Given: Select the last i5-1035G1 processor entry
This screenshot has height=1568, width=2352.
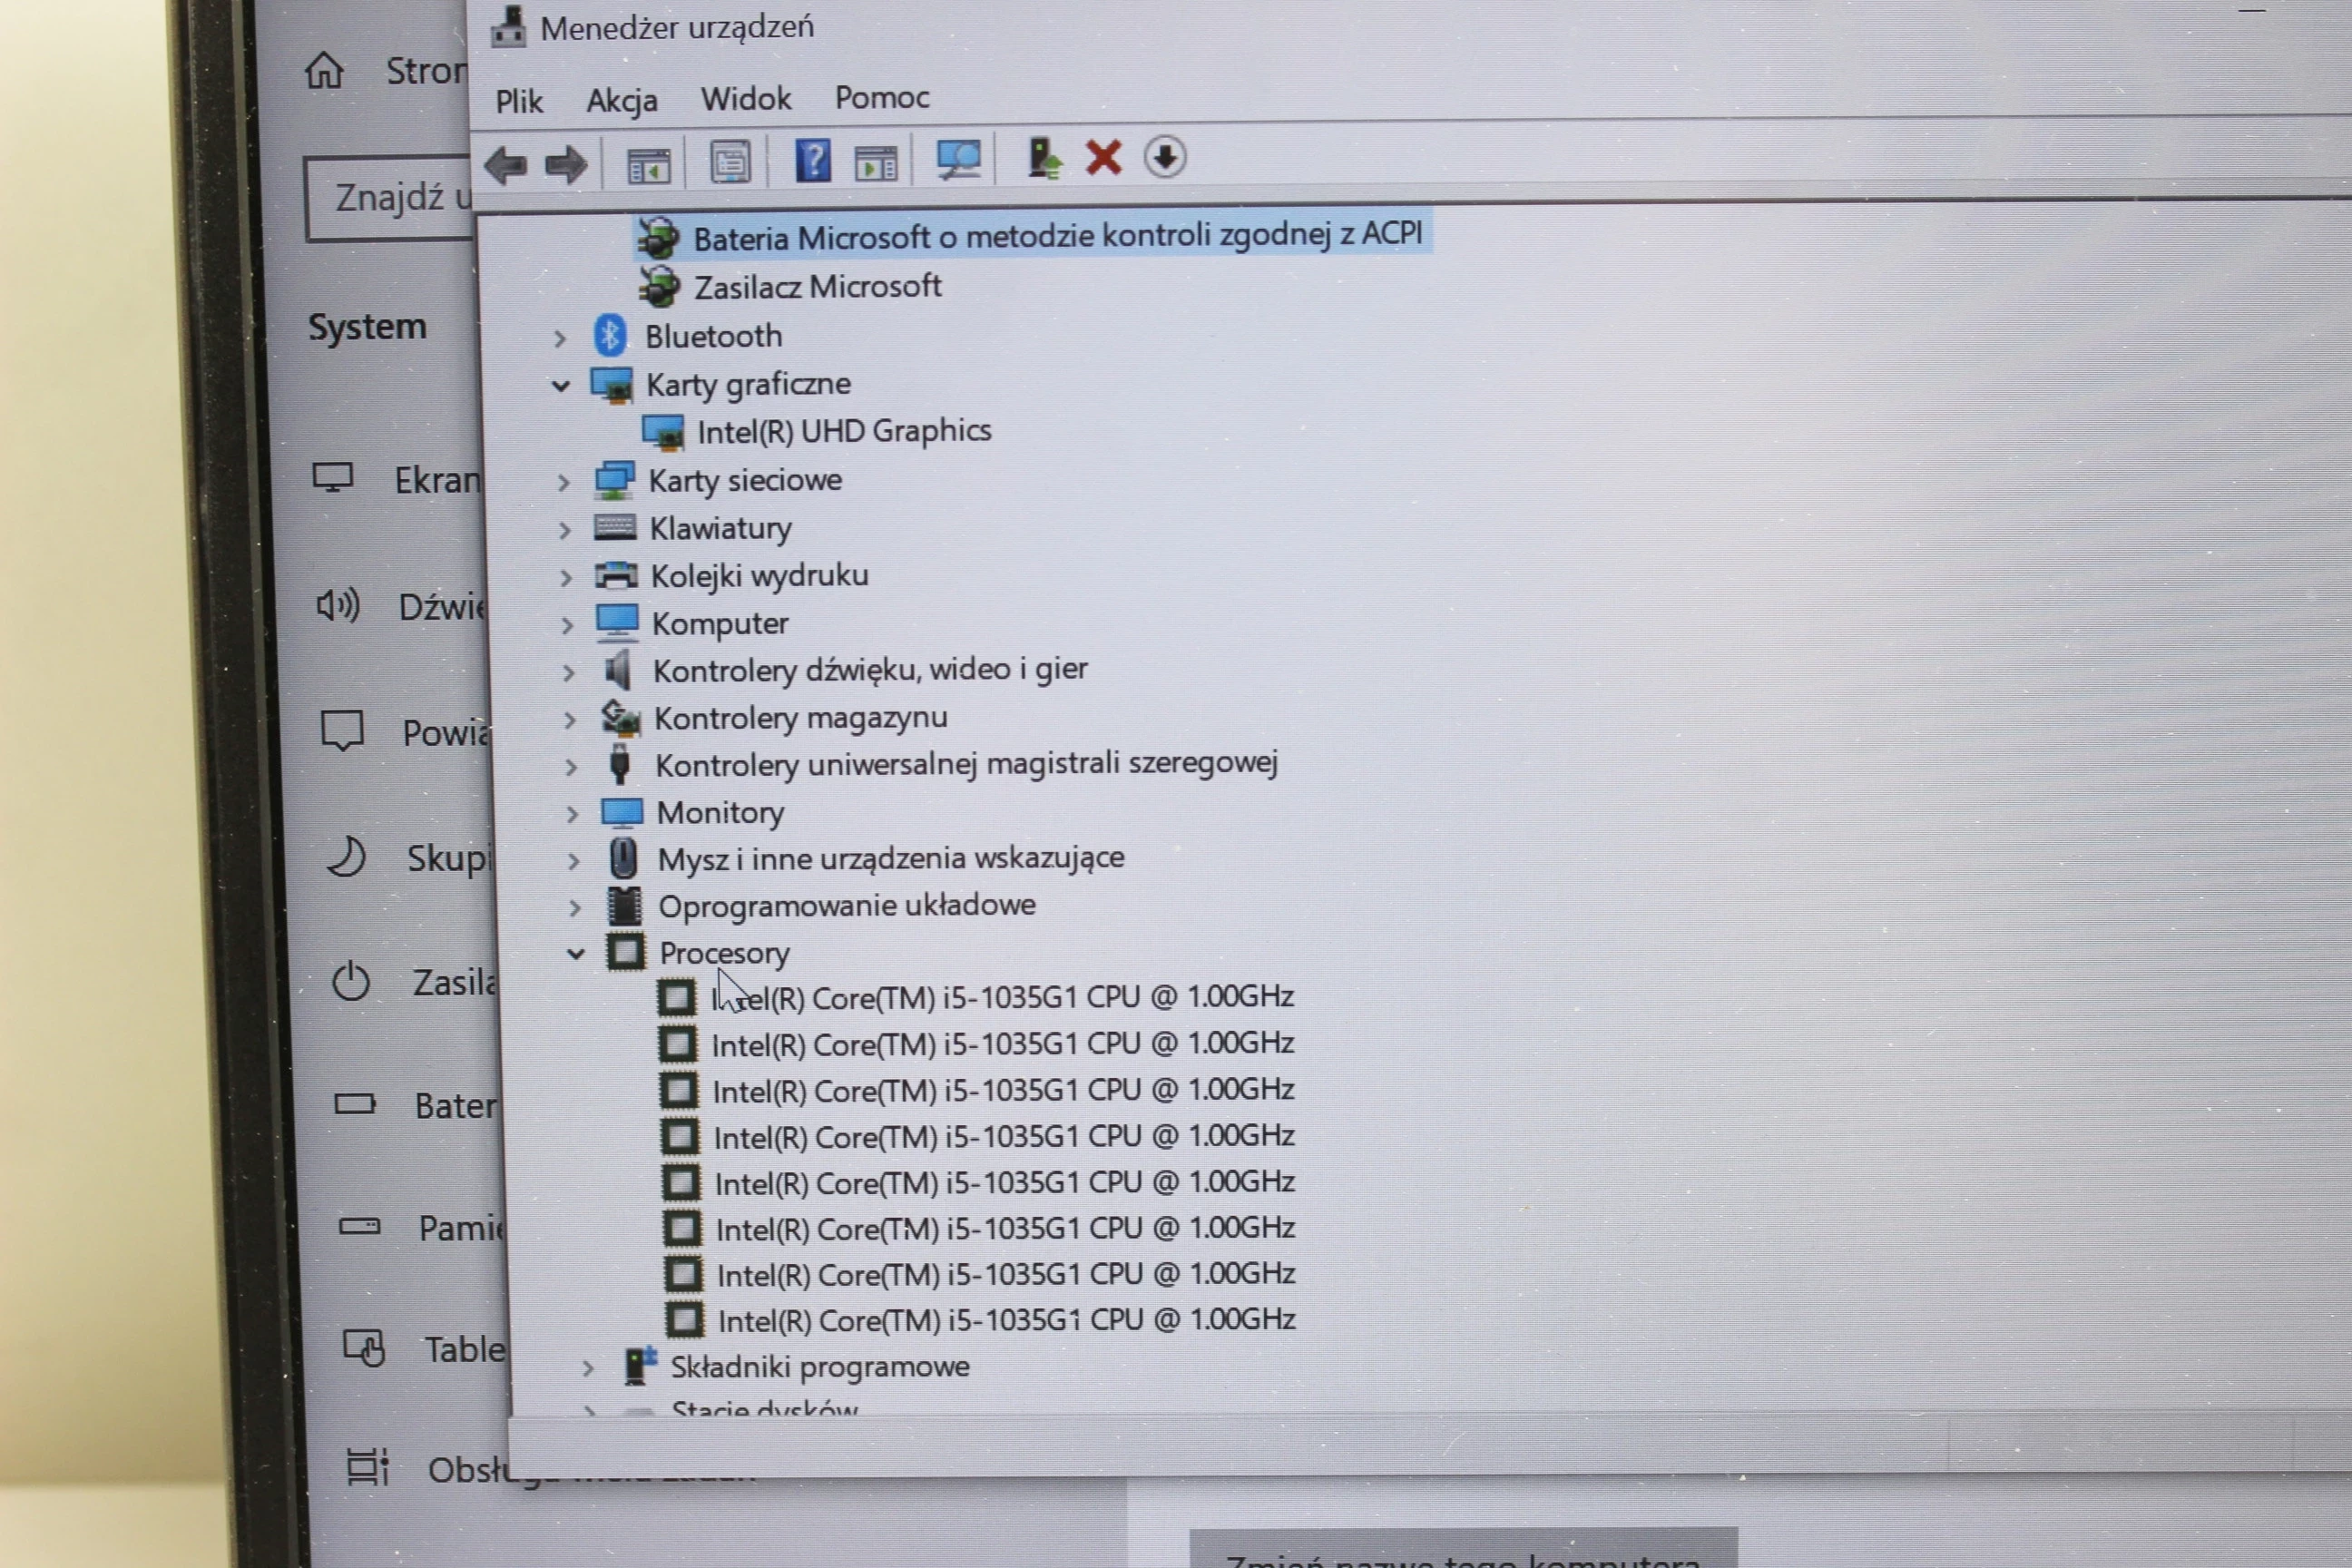Looking at the screenshot, I should click(1005, 1320).
